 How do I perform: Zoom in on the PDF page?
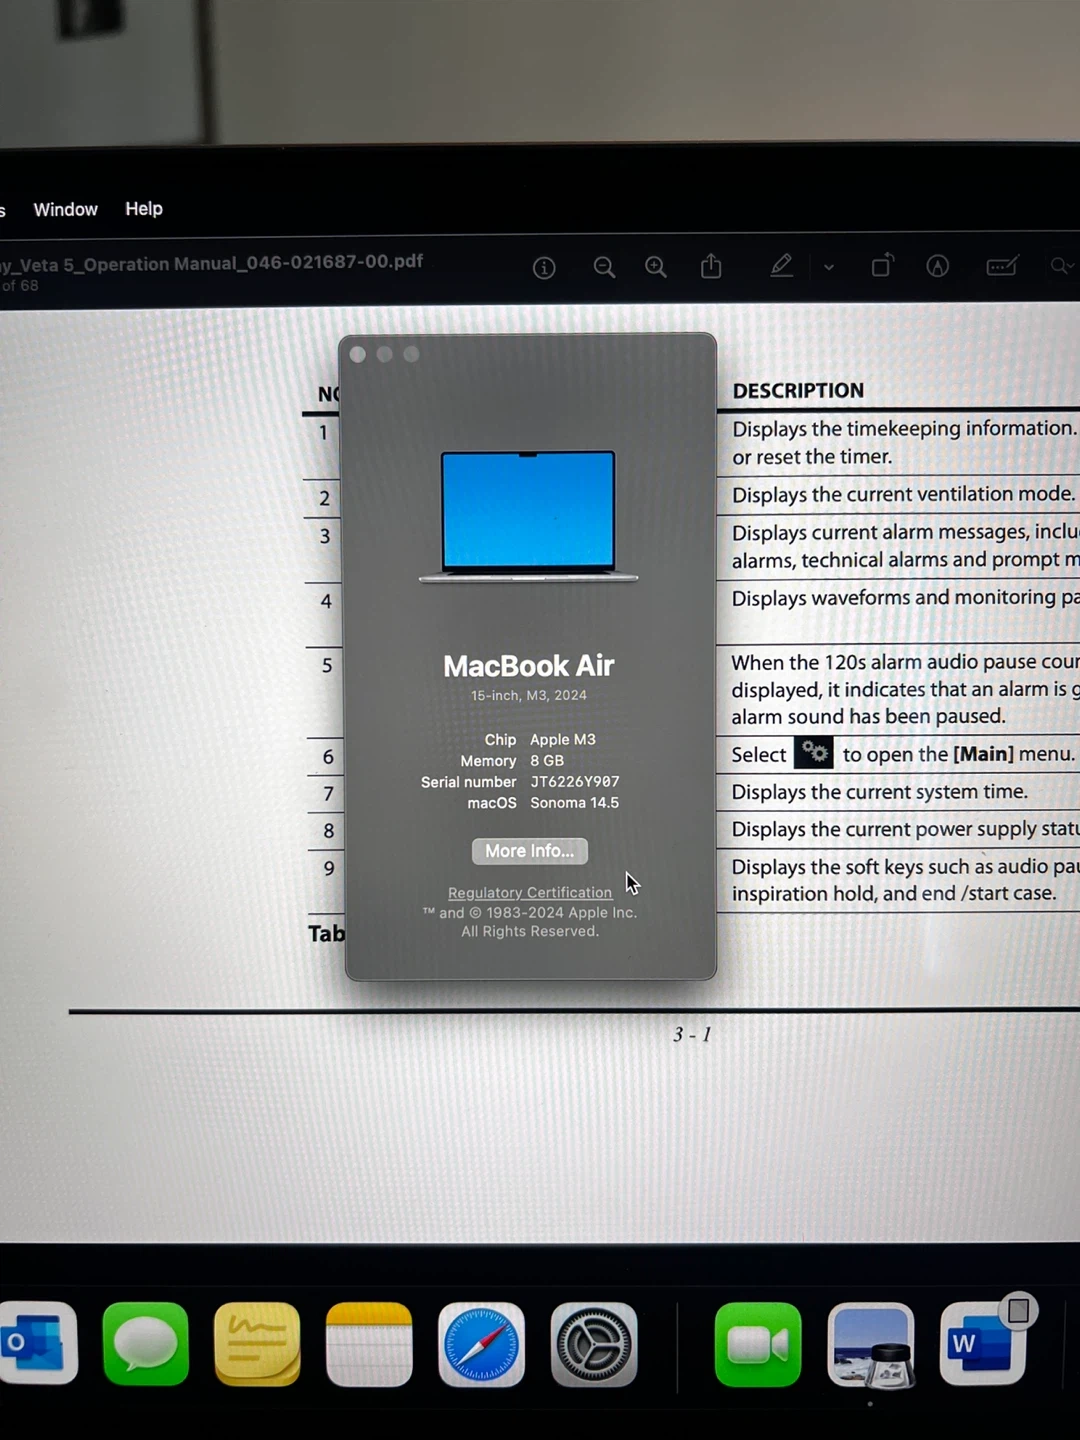[x=656, y=267]
